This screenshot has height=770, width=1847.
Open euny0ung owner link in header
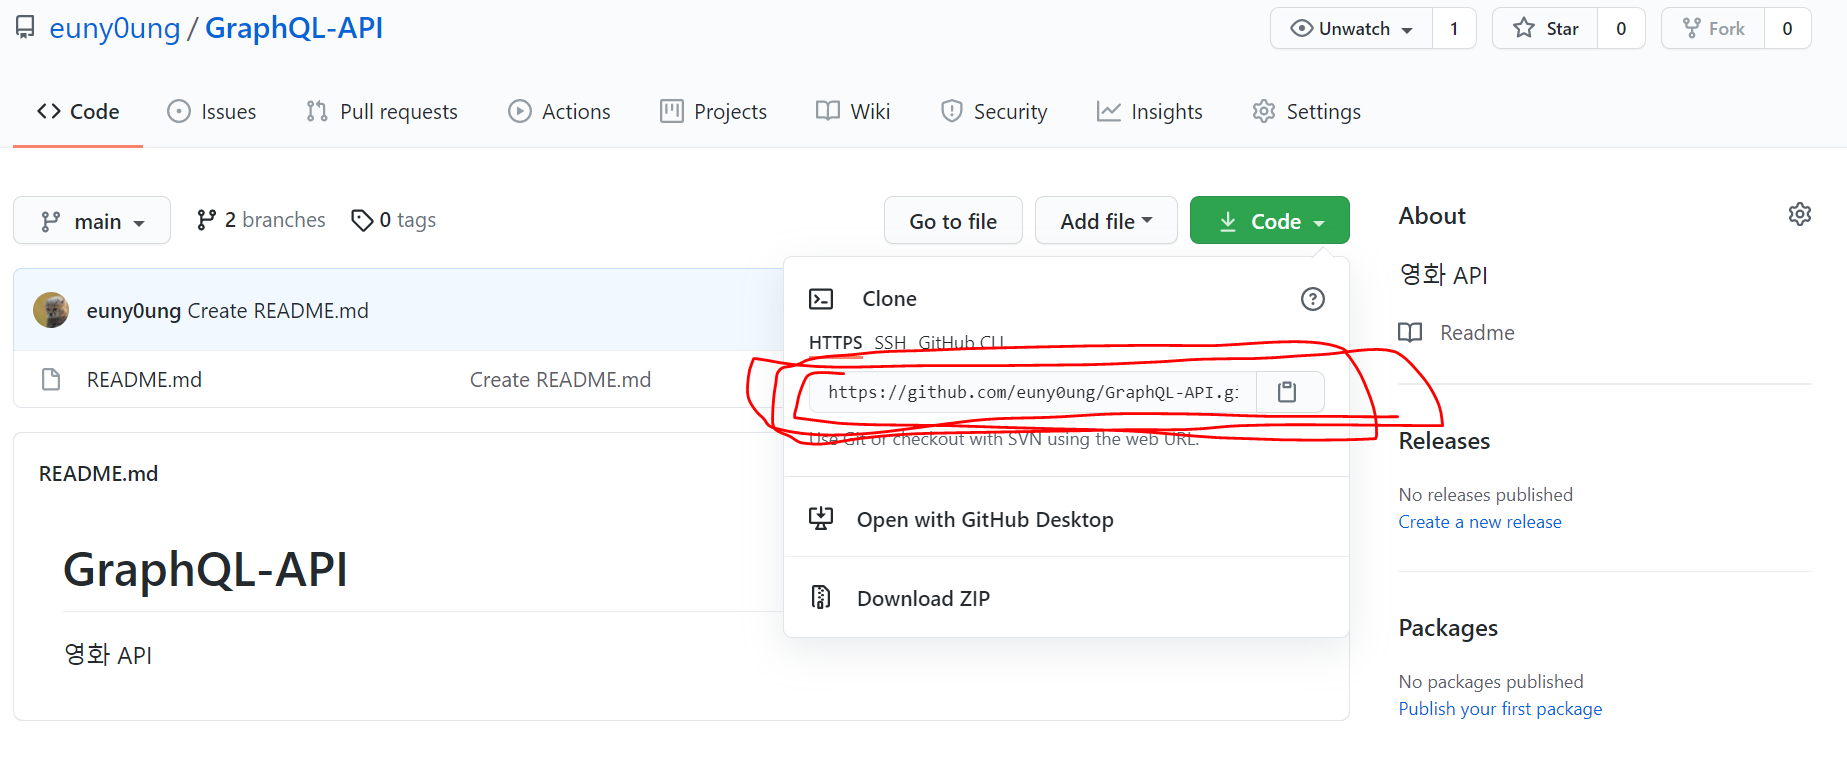[115, 28]
